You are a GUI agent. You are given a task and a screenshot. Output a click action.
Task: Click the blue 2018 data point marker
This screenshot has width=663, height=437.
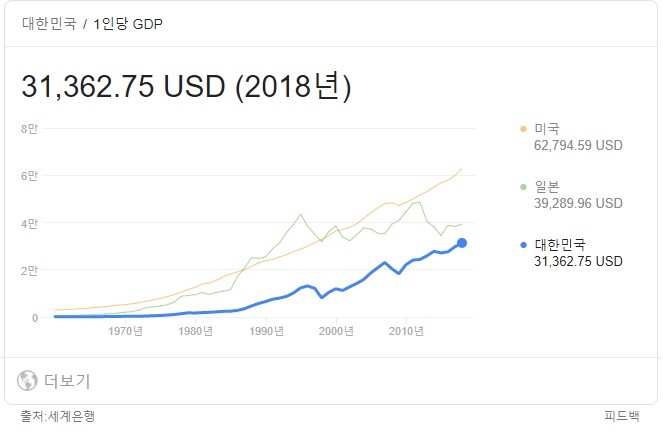pos(462,243)
